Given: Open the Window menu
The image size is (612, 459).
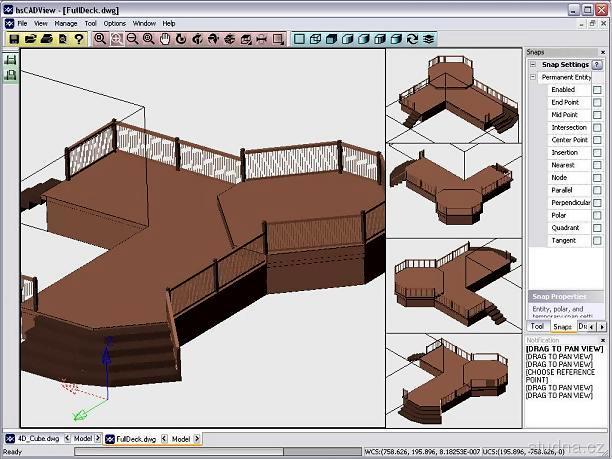Looking at the screenshot, I should [x=144, y=23].
